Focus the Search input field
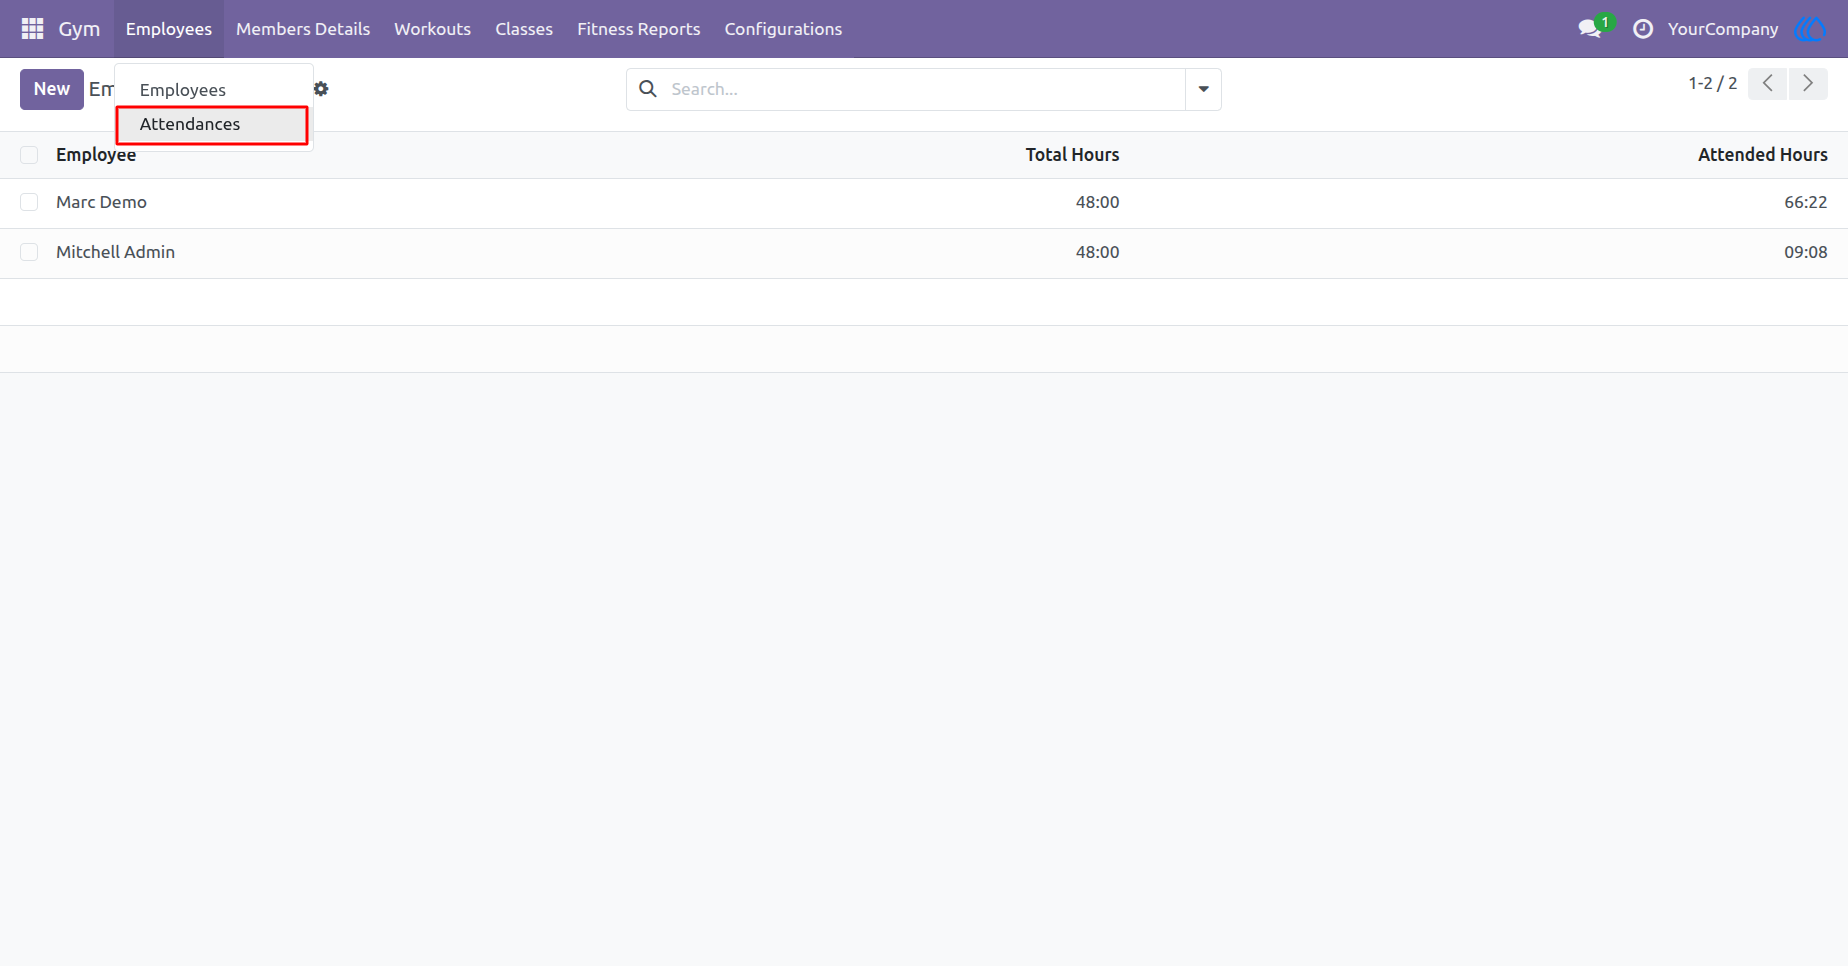 point(924,89)
